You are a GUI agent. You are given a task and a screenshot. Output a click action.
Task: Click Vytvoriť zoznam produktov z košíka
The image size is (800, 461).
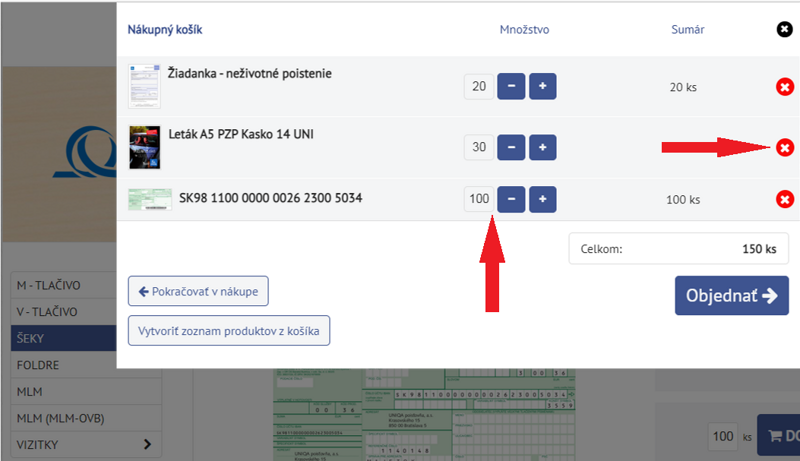point(229,330)
